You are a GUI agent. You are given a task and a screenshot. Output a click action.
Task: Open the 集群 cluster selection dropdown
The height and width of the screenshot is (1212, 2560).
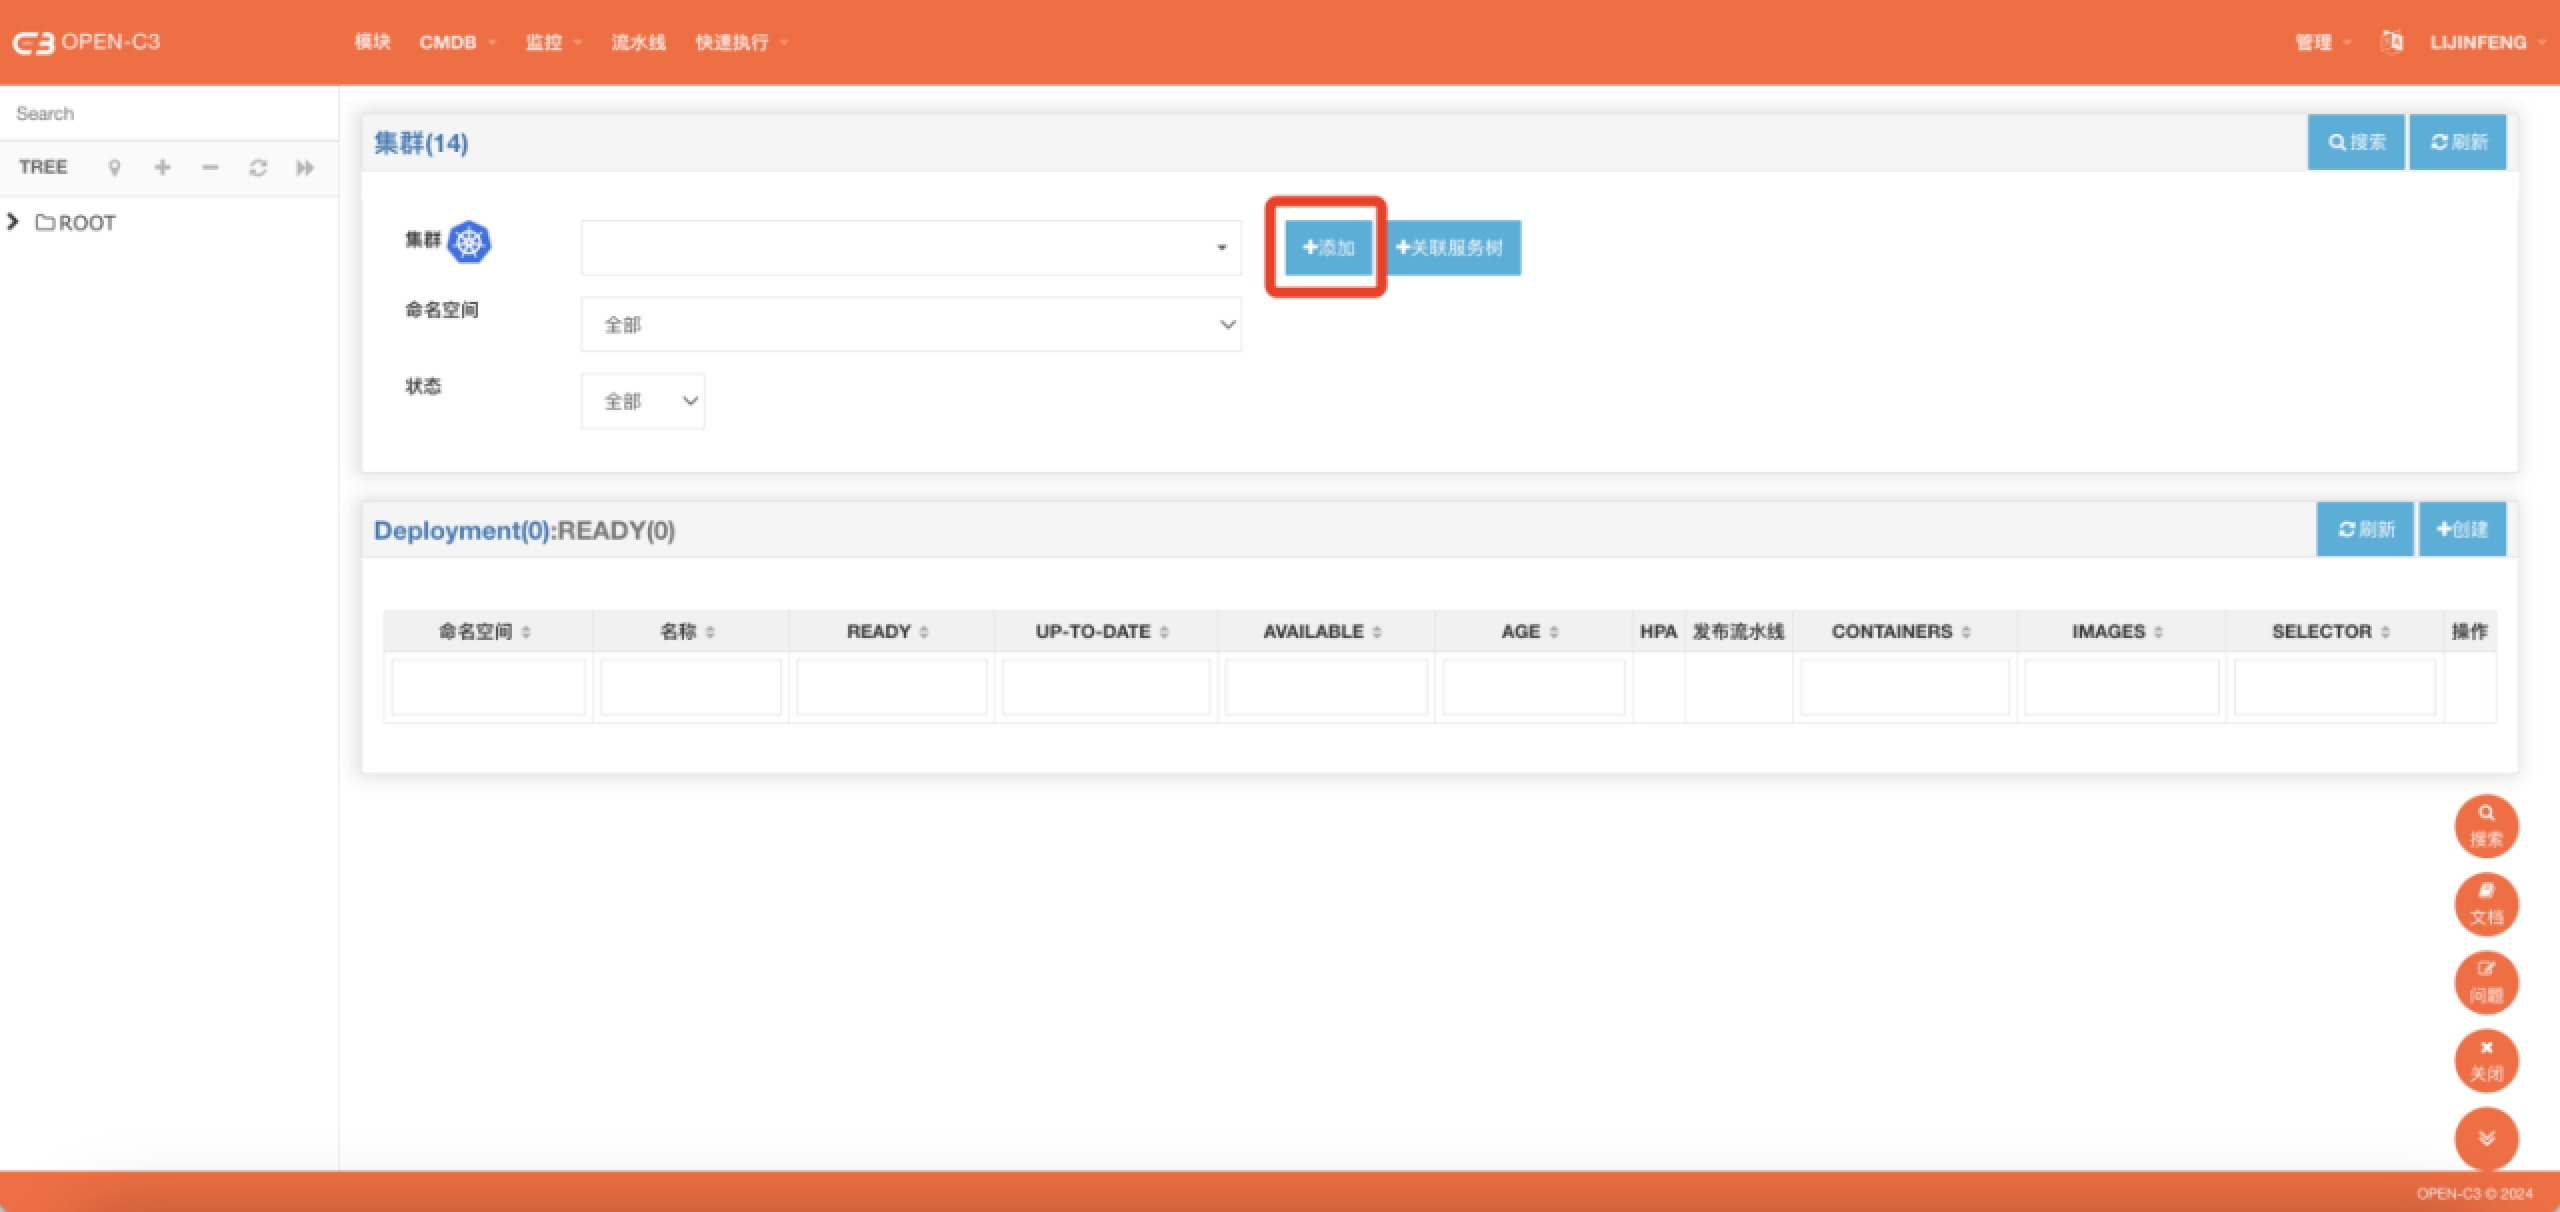[910, 248]
